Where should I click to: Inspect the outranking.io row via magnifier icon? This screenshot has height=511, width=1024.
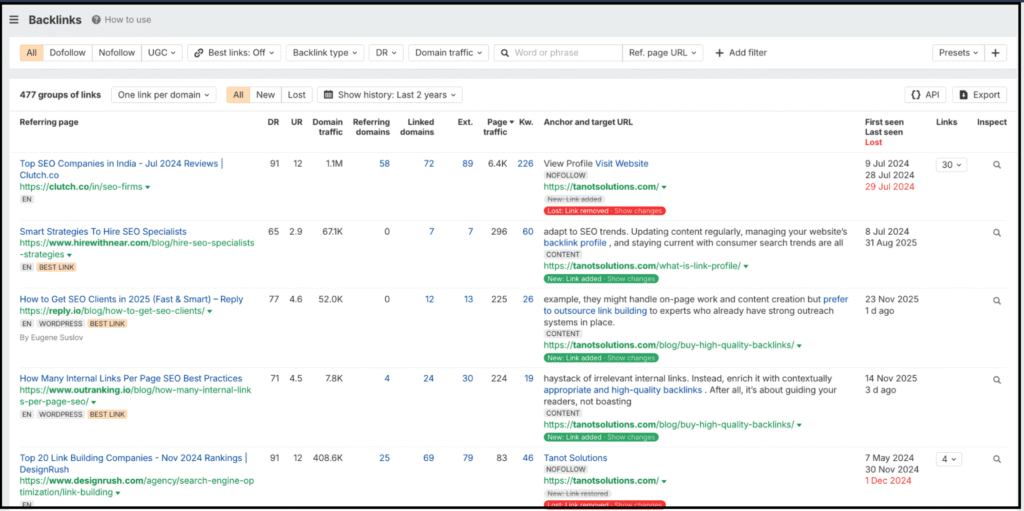click(997, 380)
